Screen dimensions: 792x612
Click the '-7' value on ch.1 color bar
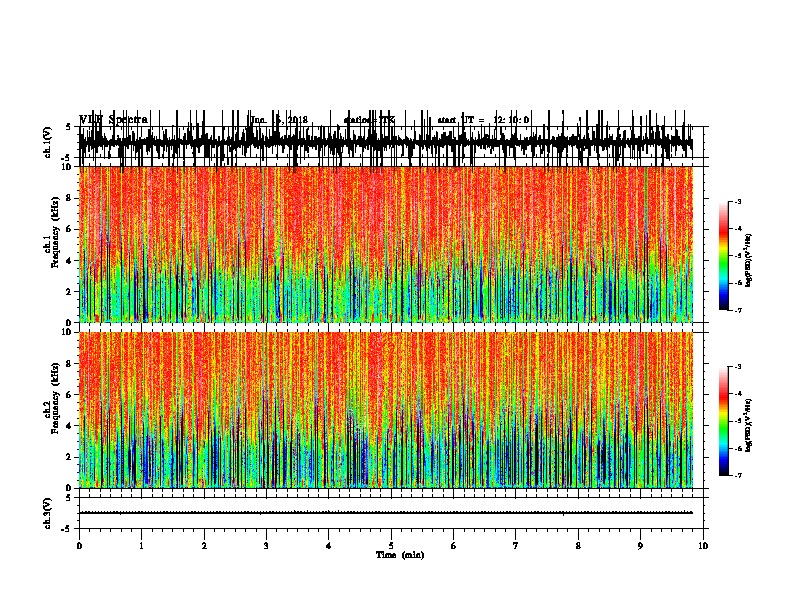737,310
